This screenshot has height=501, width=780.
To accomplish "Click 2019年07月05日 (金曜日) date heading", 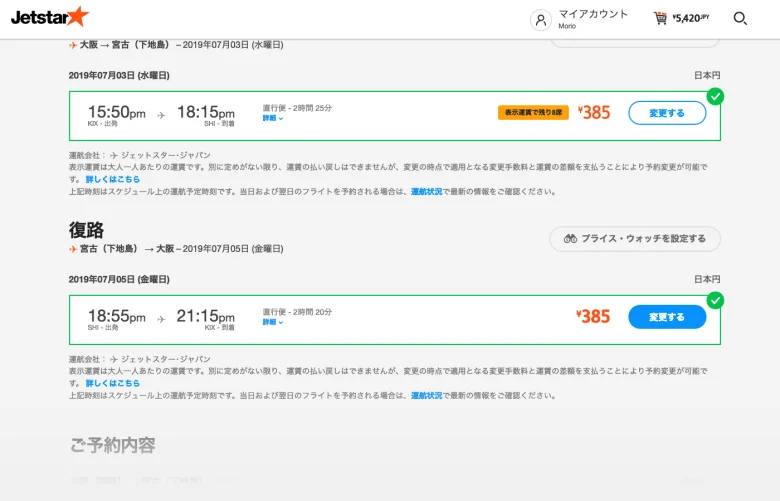I will click(119, 280).
